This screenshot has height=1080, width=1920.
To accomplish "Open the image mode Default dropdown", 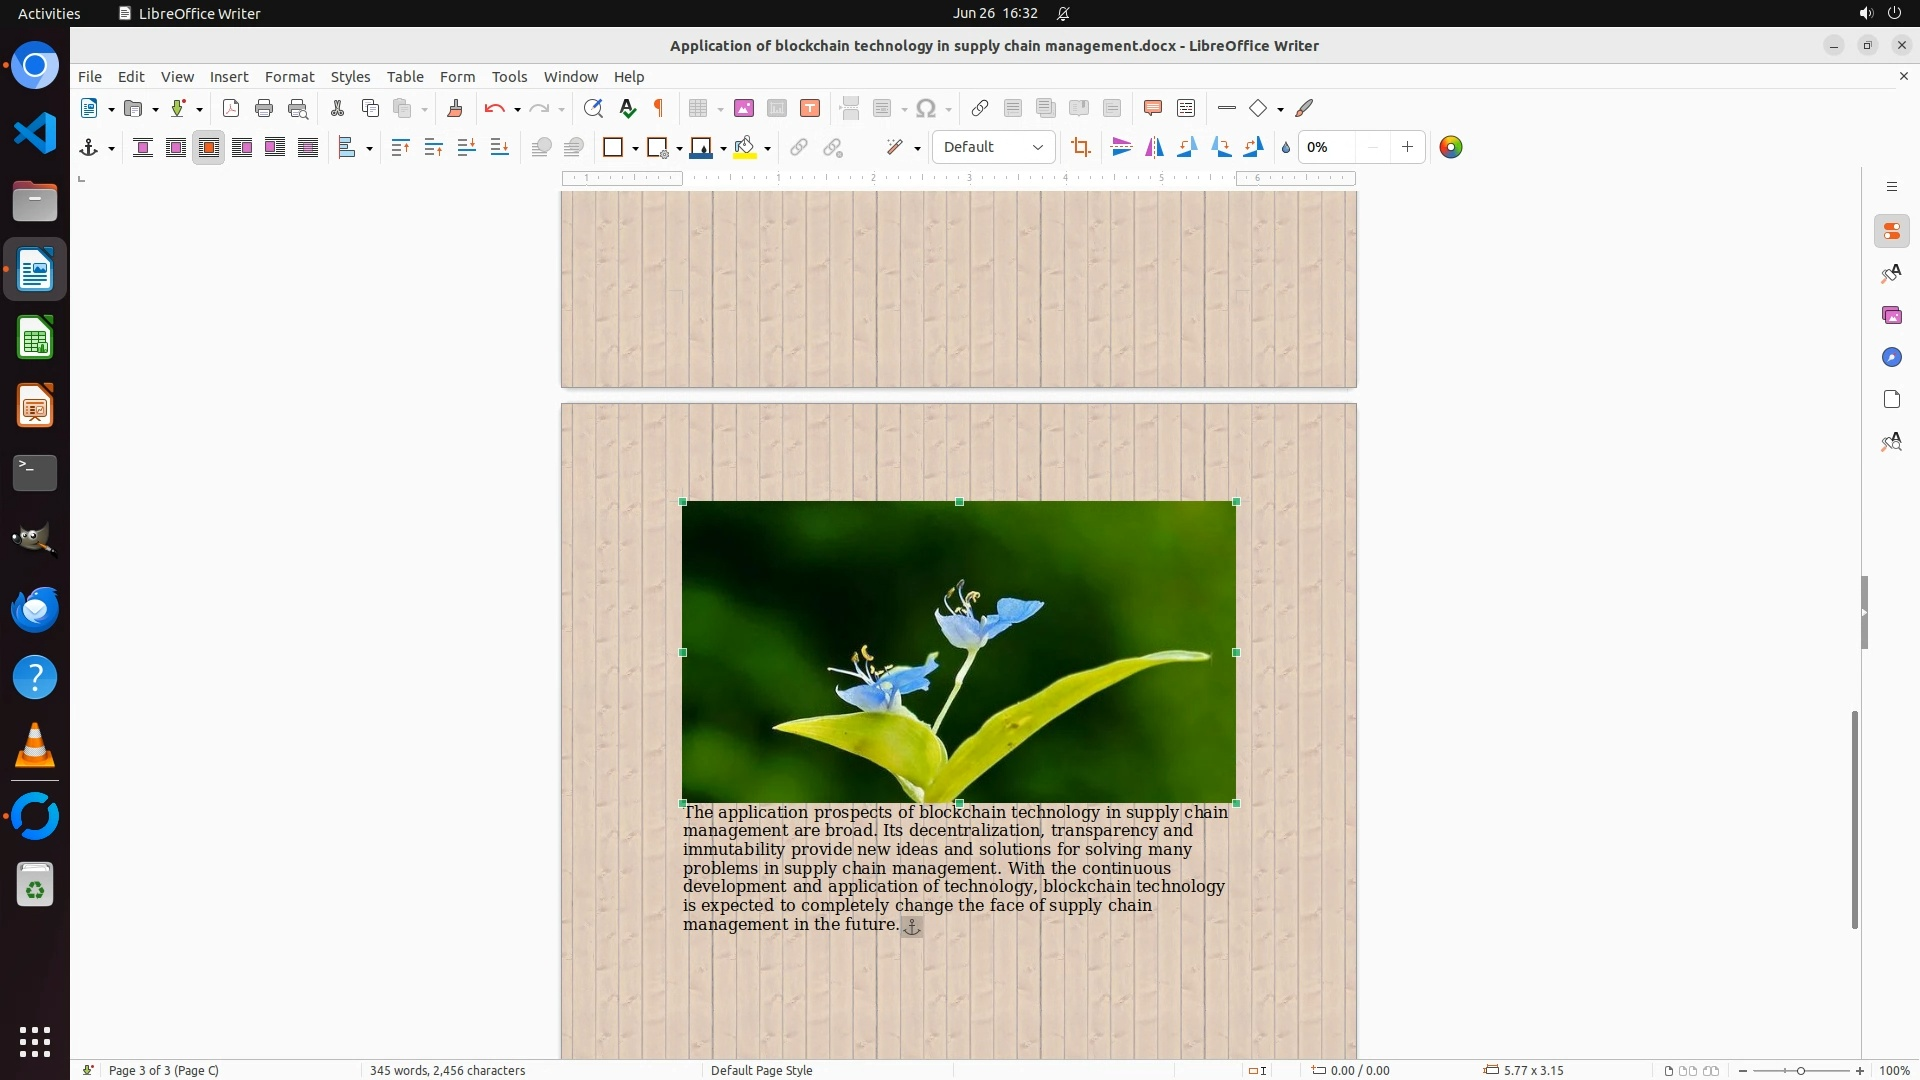I will point(993,147).
